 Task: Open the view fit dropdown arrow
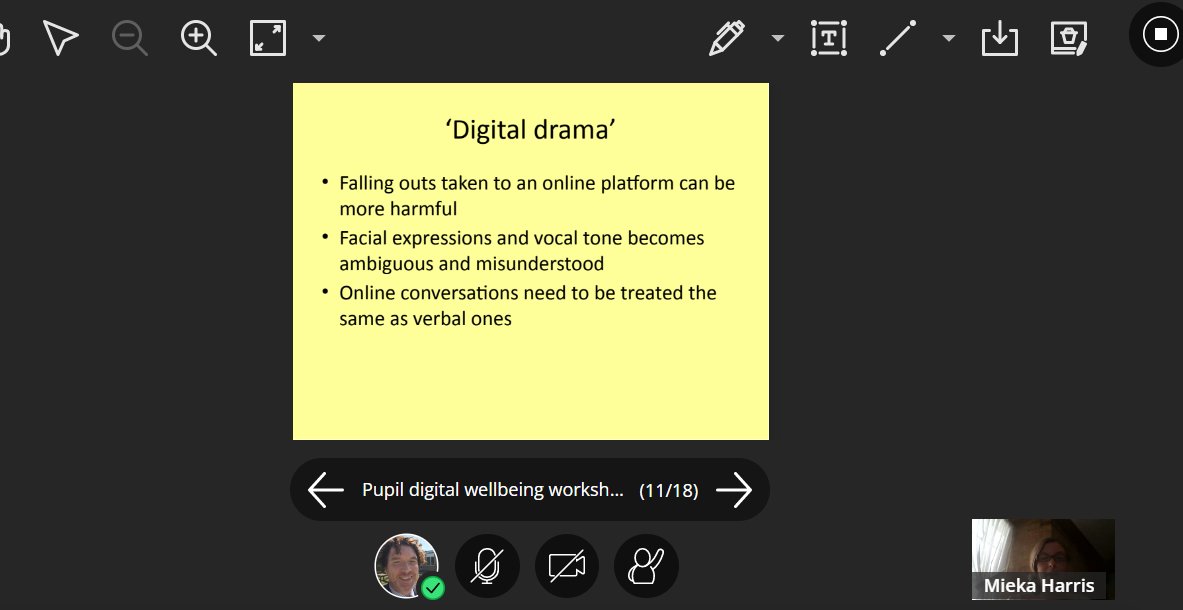[318, 38]
